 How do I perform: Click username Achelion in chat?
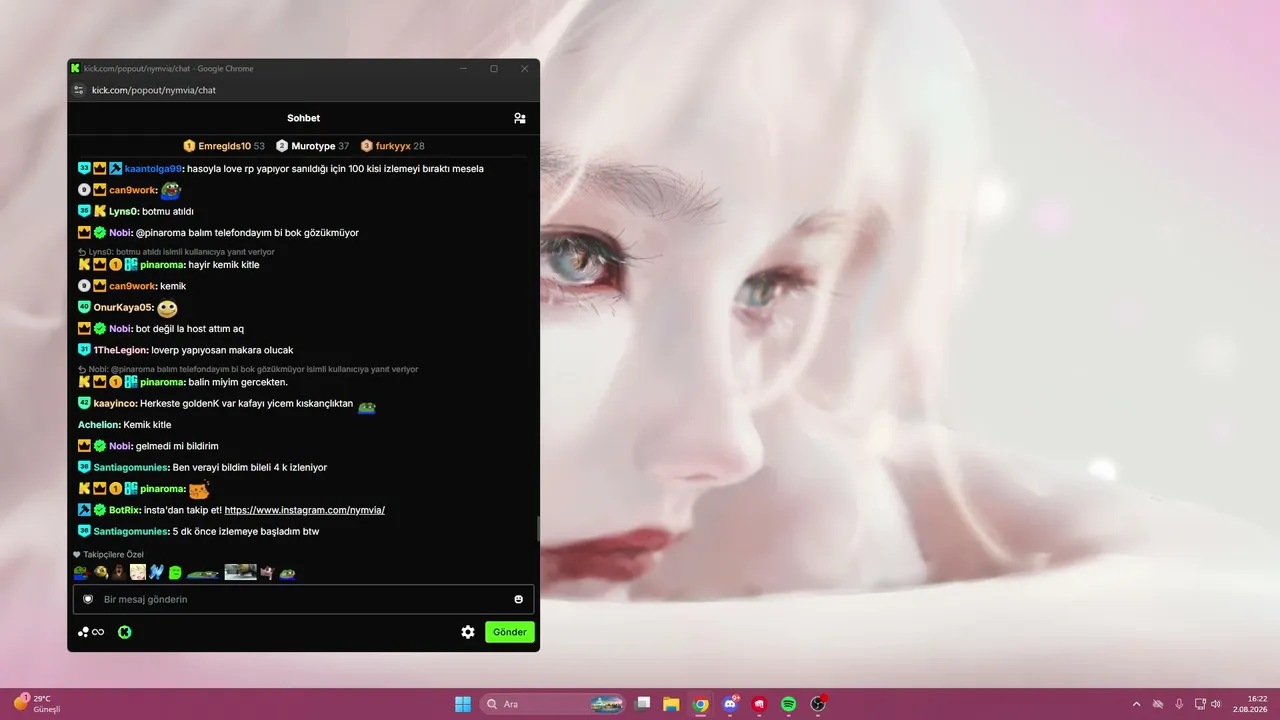(98, 425)
